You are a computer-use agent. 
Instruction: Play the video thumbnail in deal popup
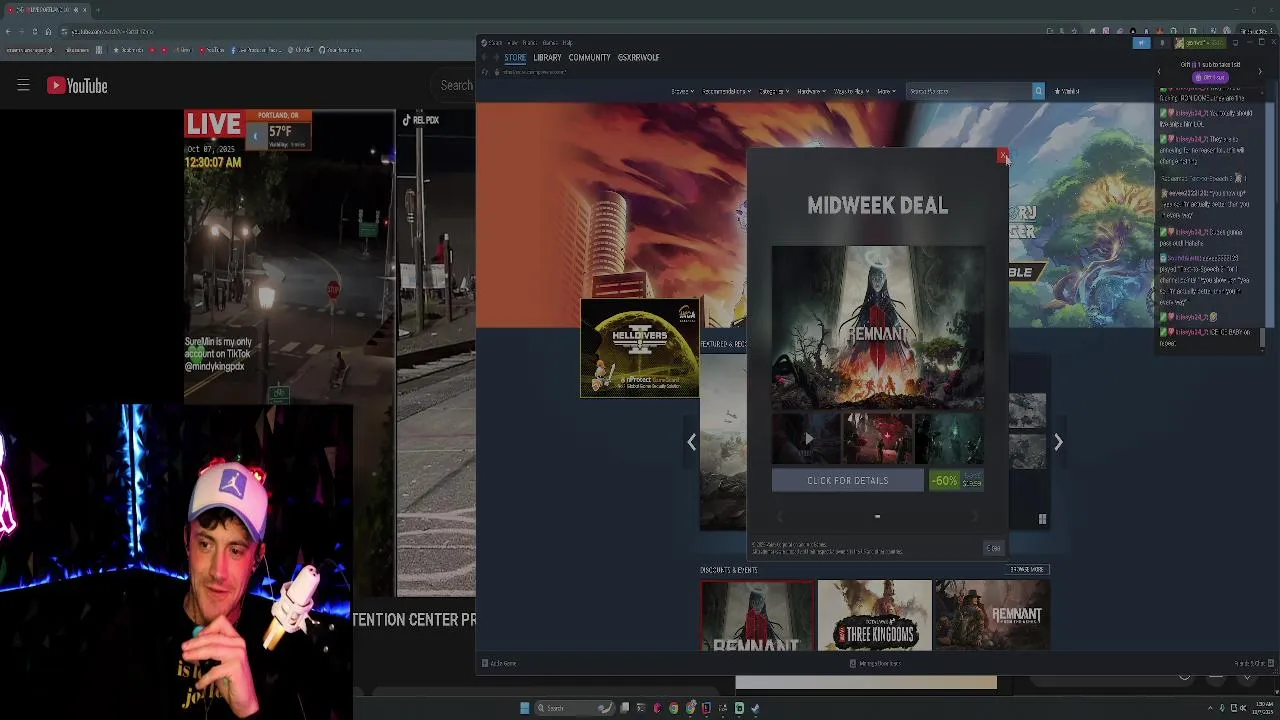(x=806, y=439)
